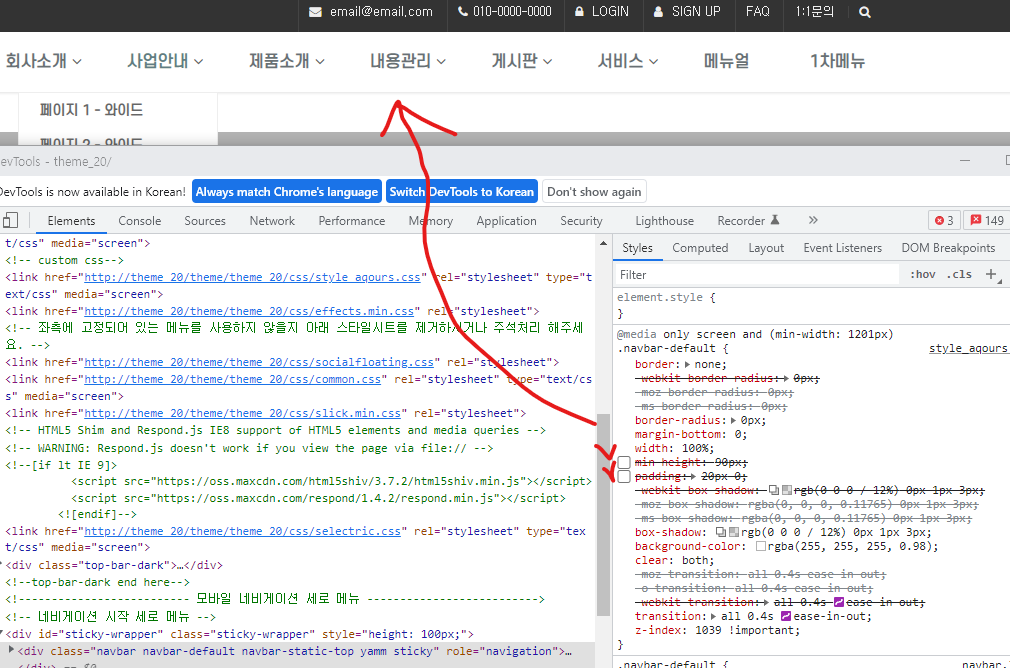Open the common.css stylesheet link
Viewport: 1010px width, 668px height.
pos(233,379)
